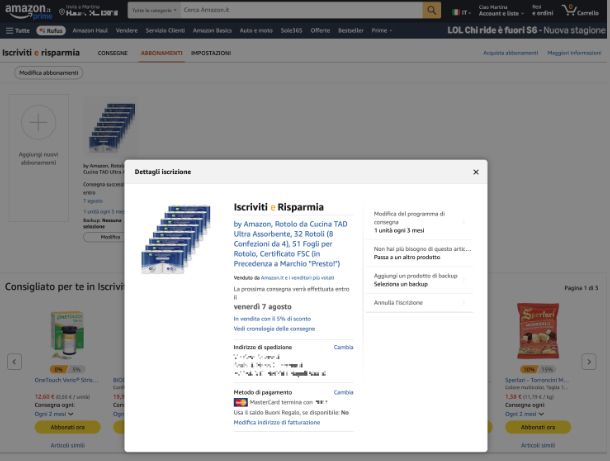Click the Modifica button on background subscription card
The image size is (610, 461).
click(104, 237)
